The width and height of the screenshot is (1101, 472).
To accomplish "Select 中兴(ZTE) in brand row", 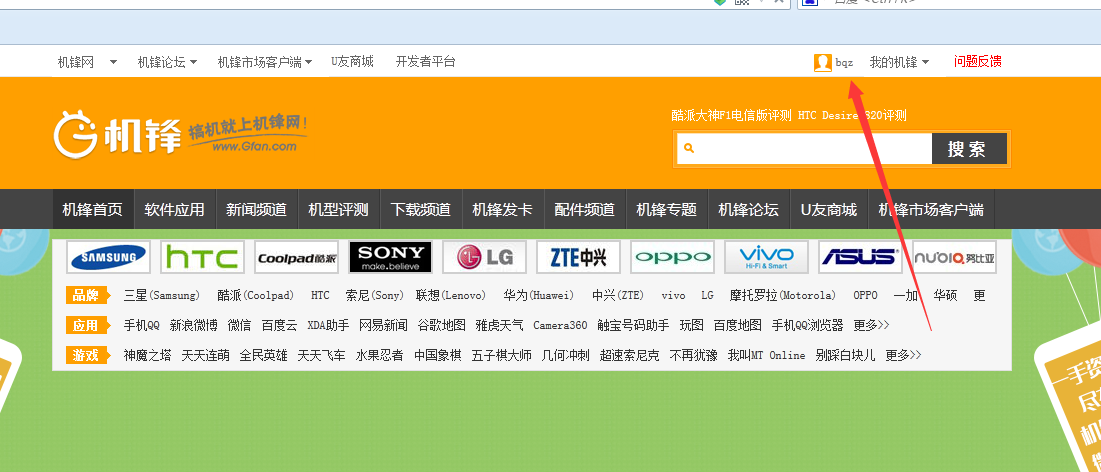I will pos(618,296).
